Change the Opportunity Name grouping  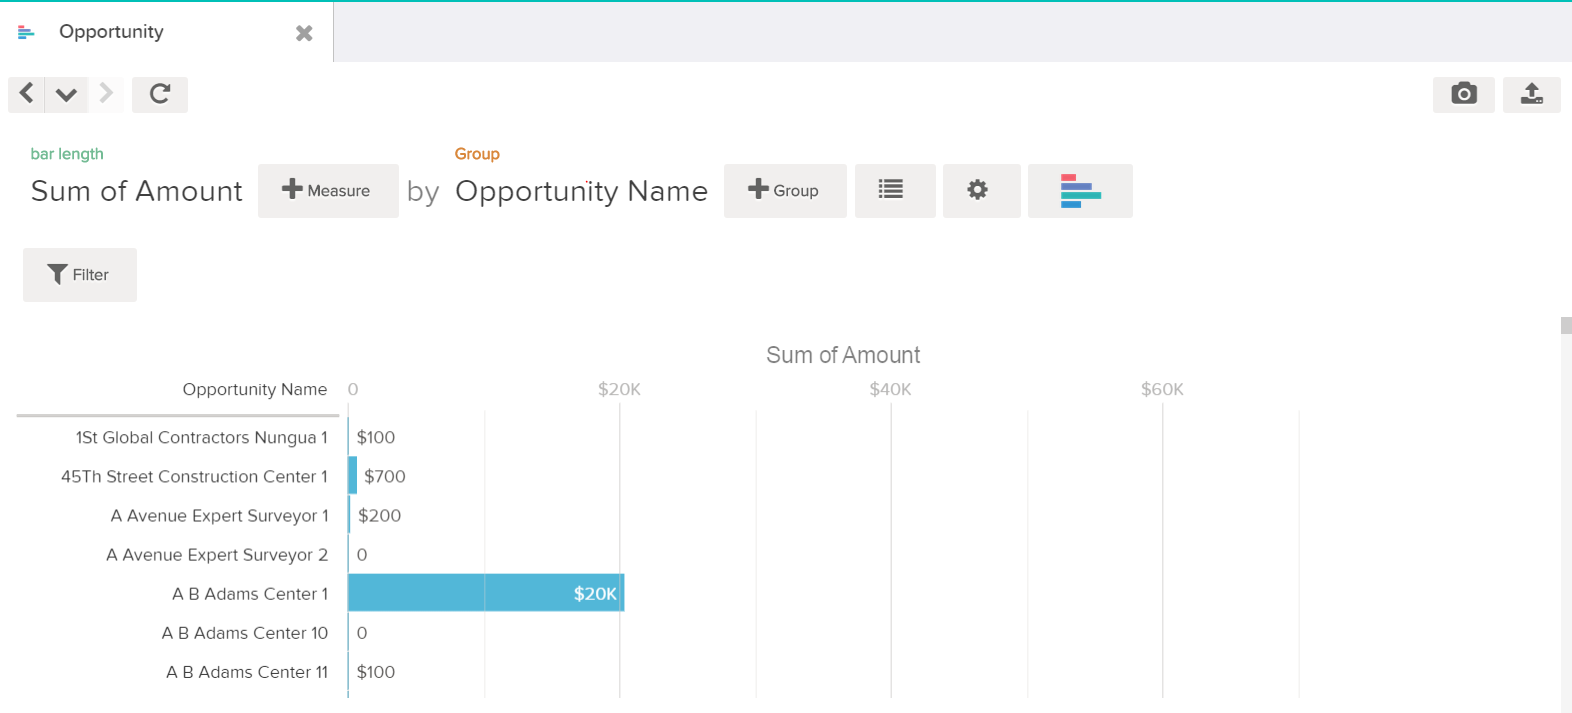[581, 191]
